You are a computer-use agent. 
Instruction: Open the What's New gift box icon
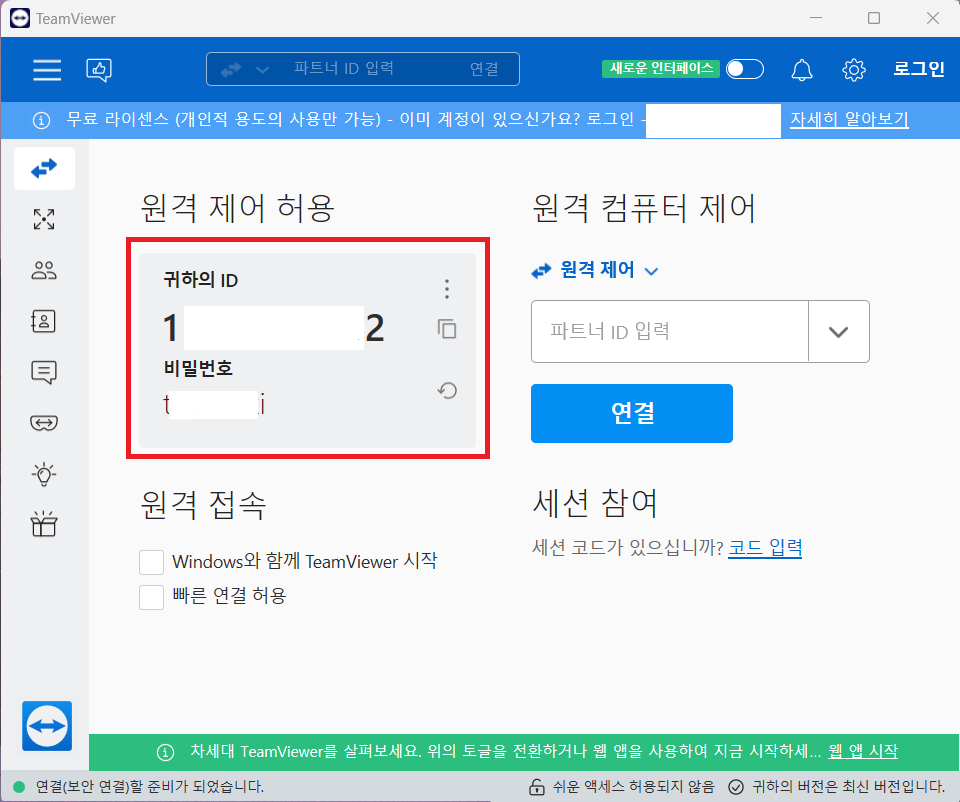tap(44, 524)
